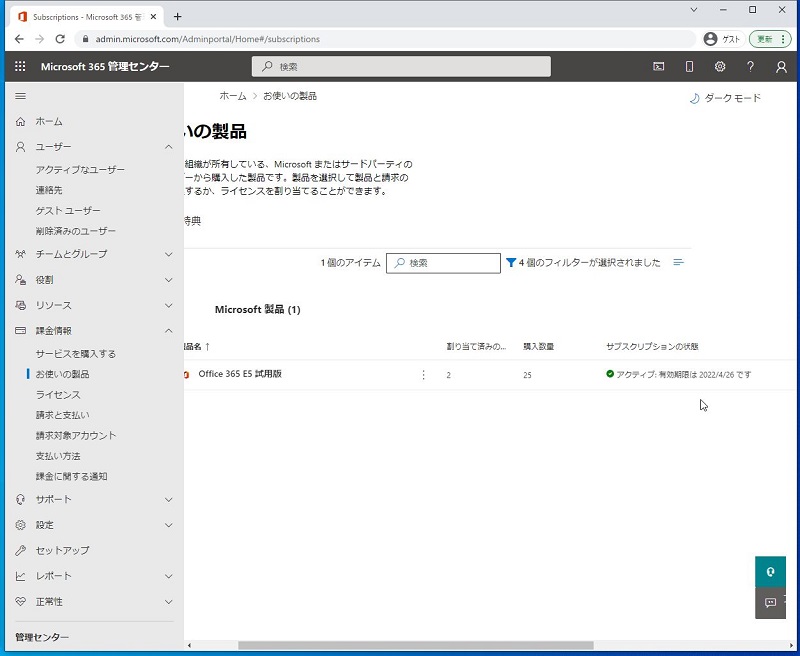Open サービスを購入する in sidebar
Viewport: 800px width, 656px height.
pos(76,354)
